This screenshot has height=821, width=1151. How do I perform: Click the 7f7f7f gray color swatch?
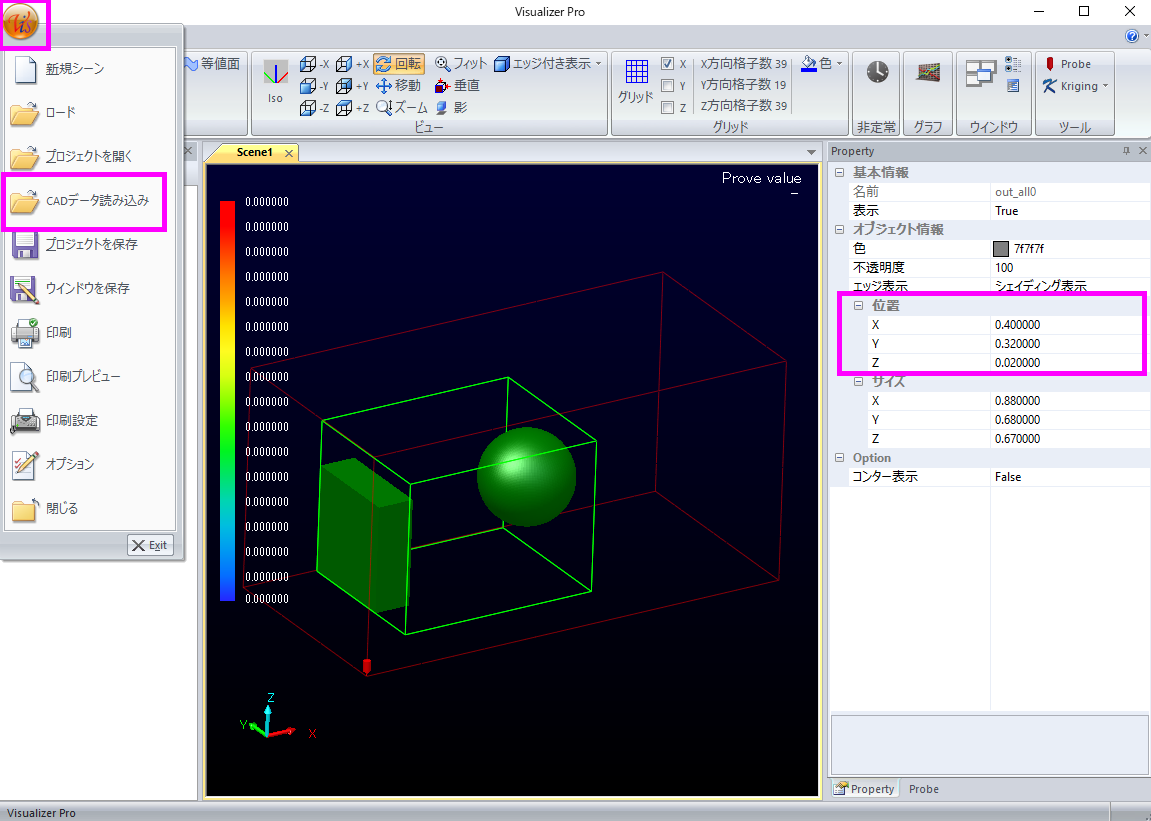pos(1001,249)
